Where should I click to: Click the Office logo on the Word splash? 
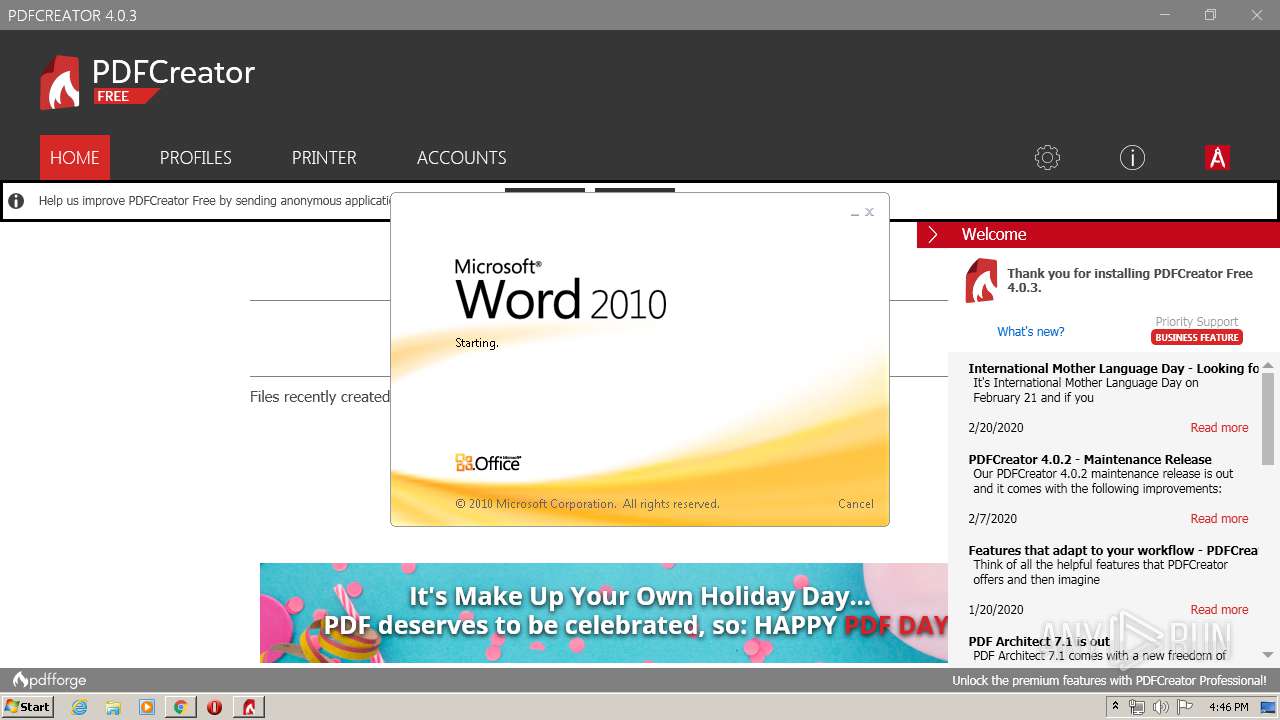[x=488, y=463]
